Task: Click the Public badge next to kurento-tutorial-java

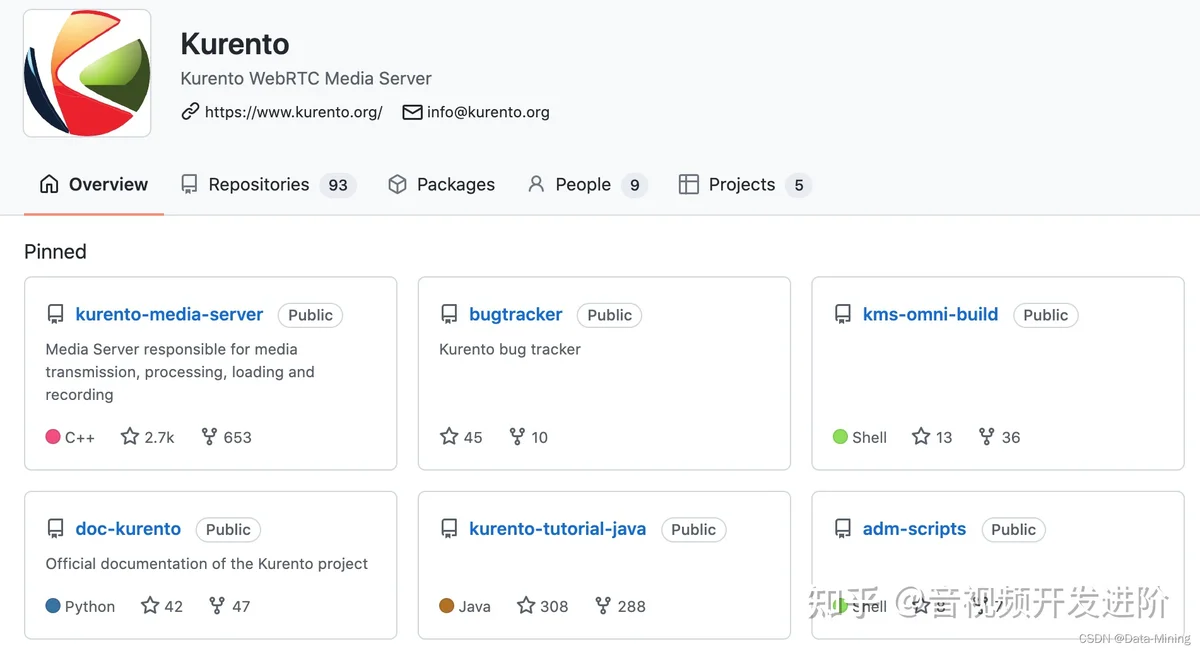Action: [x=693, y=529]
